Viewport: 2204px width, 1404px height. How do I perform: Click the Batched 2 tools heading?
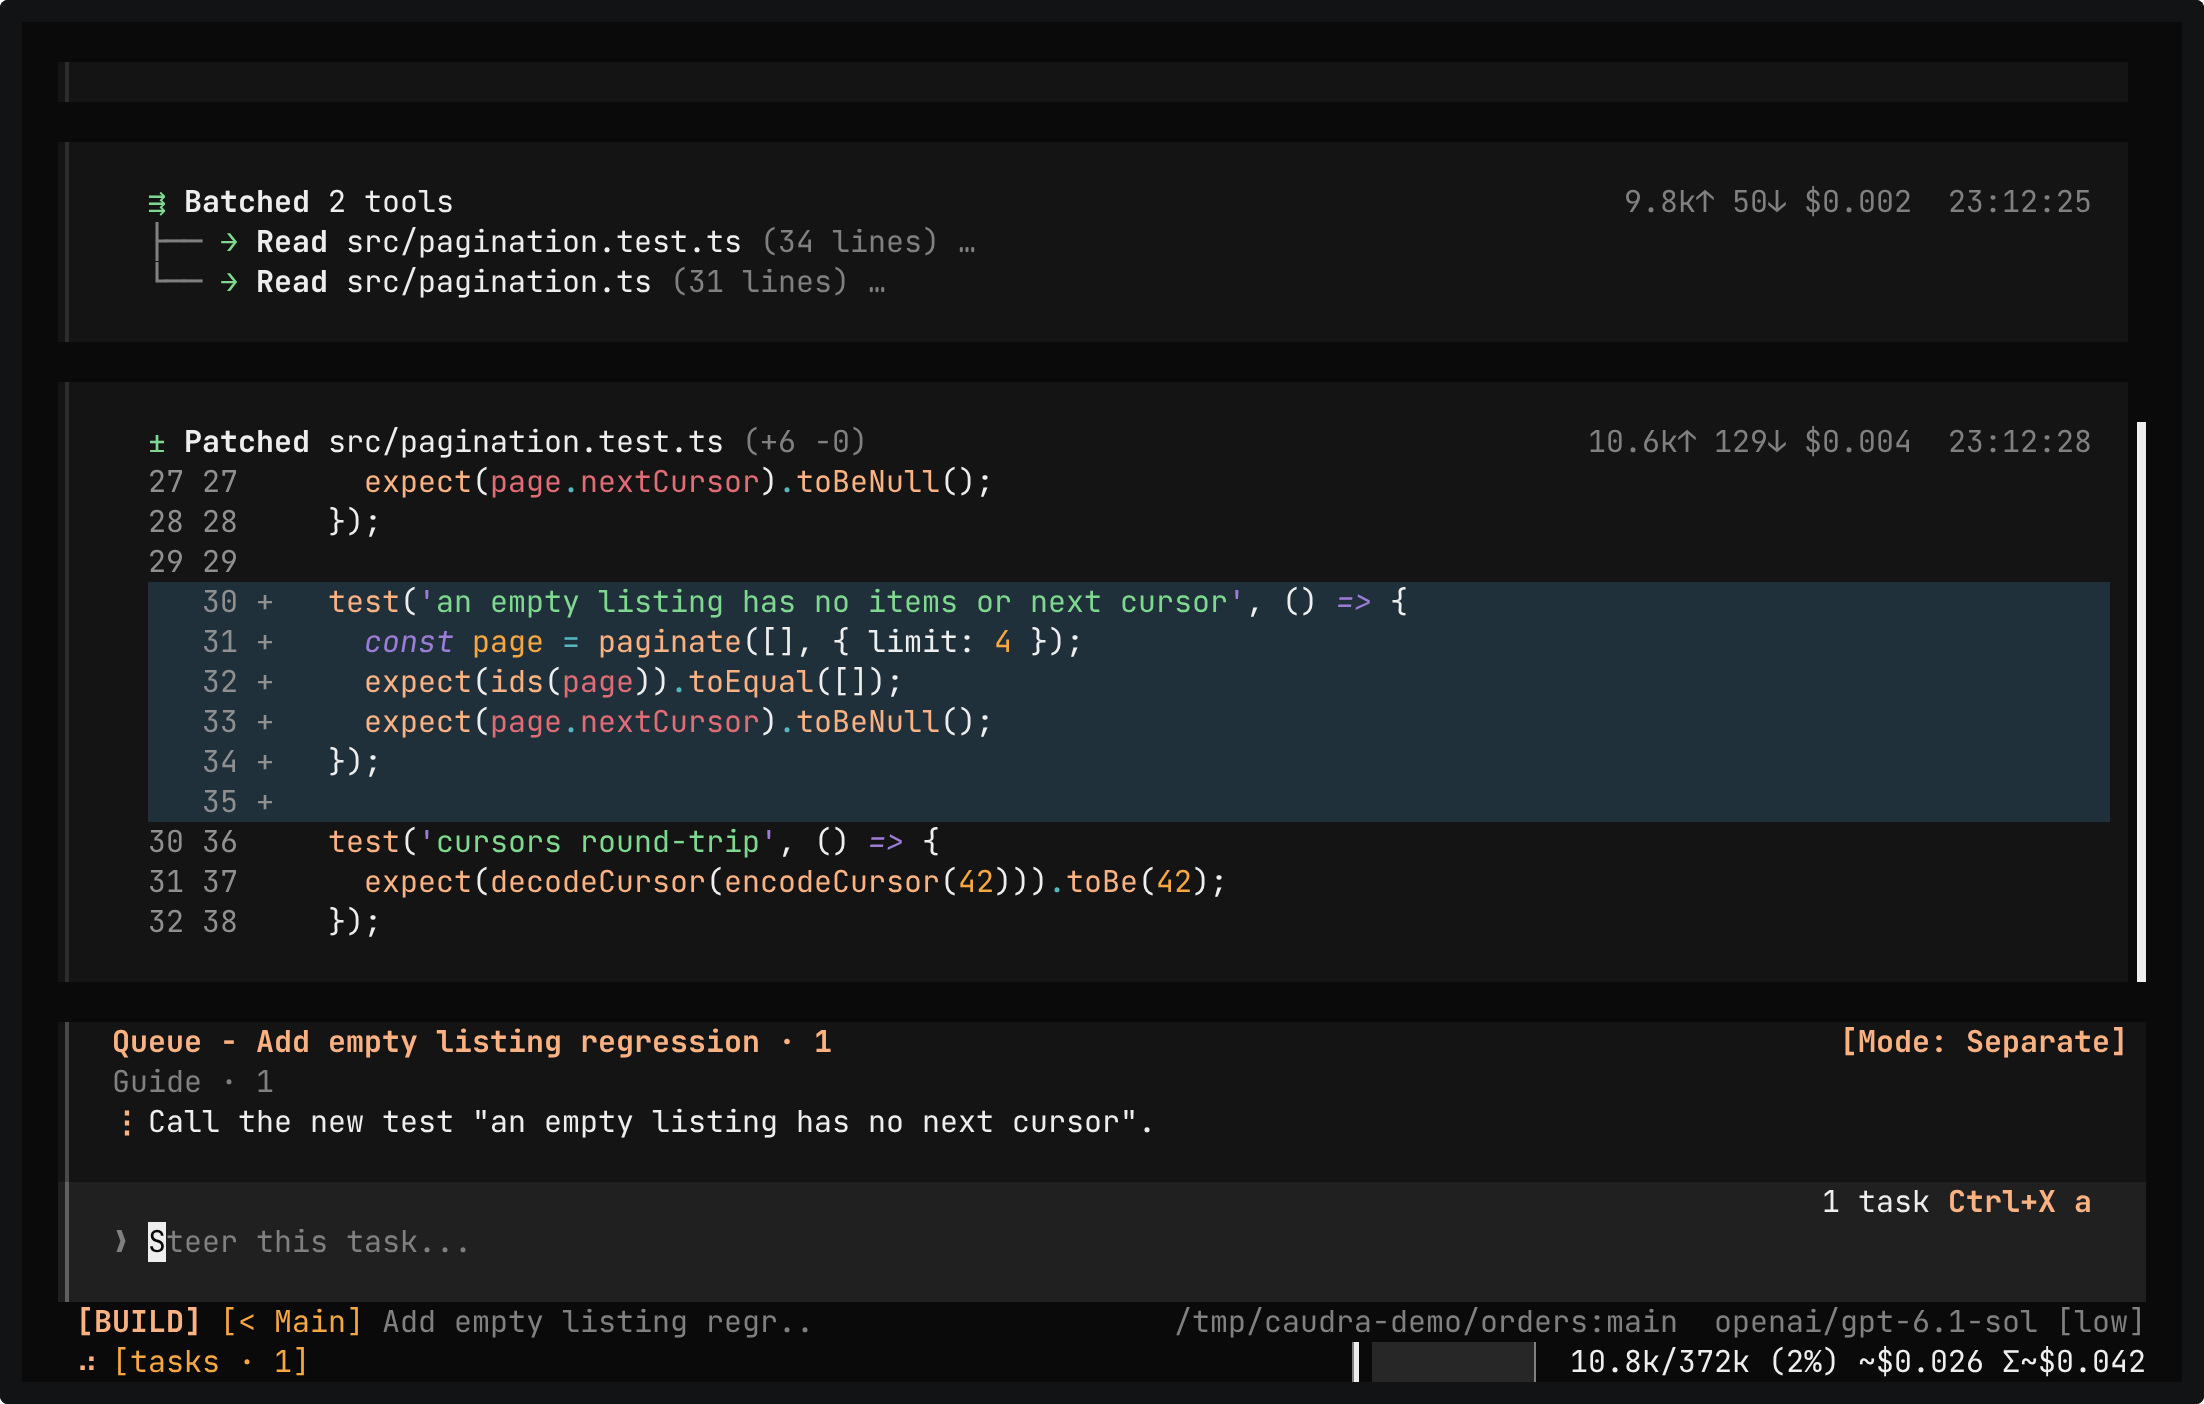coord(318,202)
